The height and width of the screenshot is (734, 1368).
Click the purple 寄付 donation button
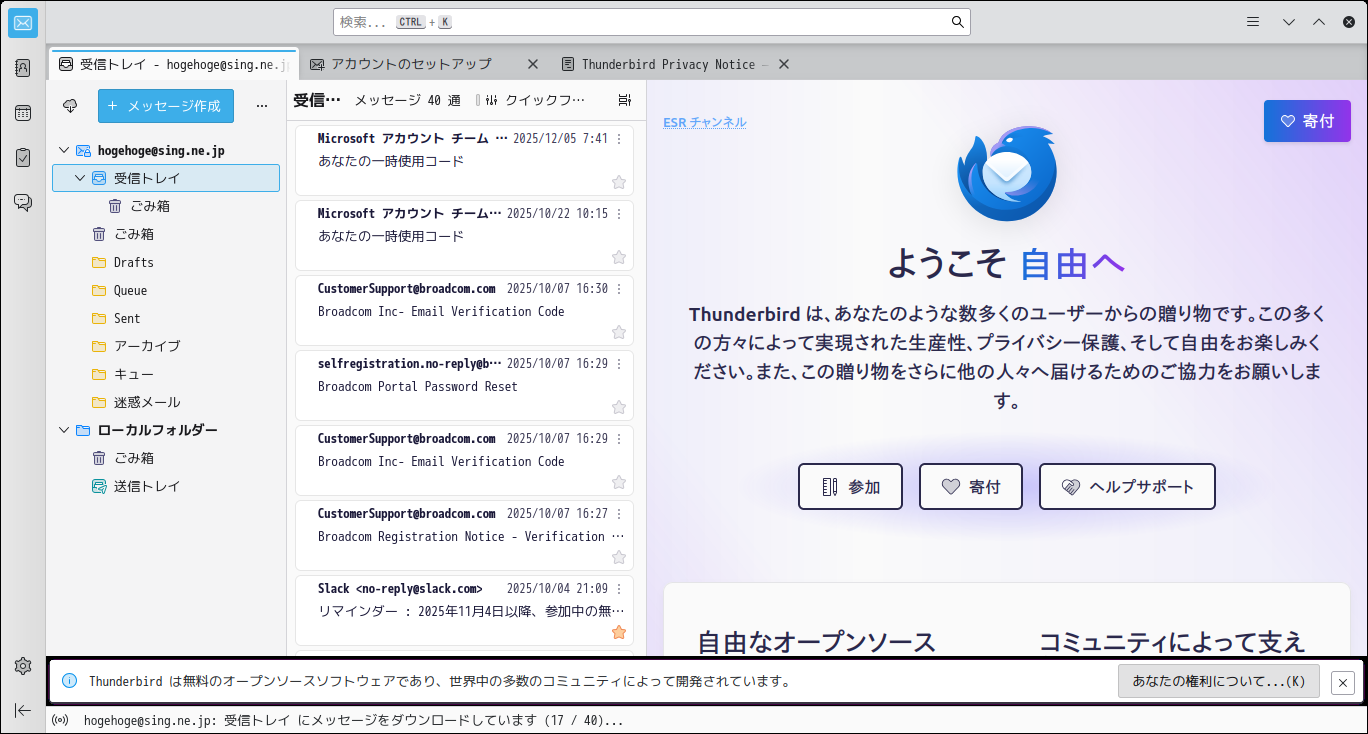pyautogui.click(x=1306, y=120)
